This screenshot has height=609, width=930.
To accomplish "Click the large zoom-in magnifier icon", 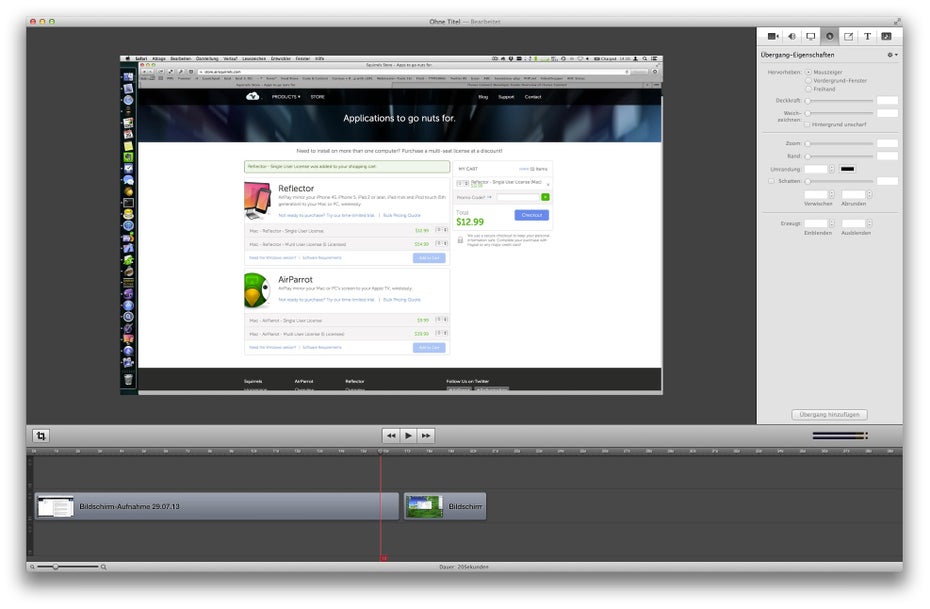I will (x=103, y=567).
